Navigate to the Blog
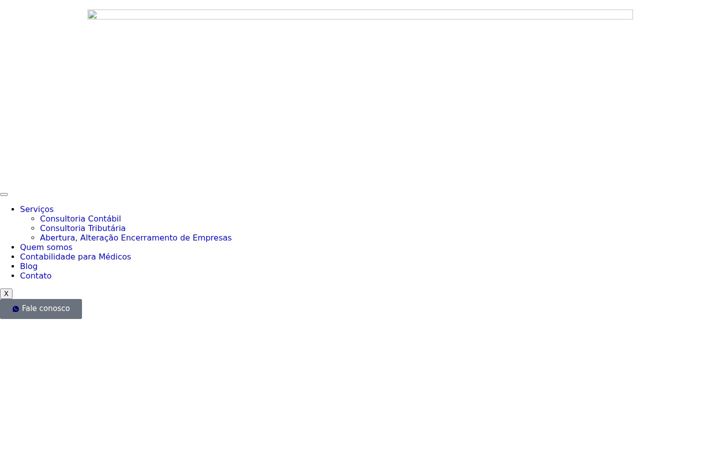The height and width of the screenshot is (450, 720). pos(28,266)
